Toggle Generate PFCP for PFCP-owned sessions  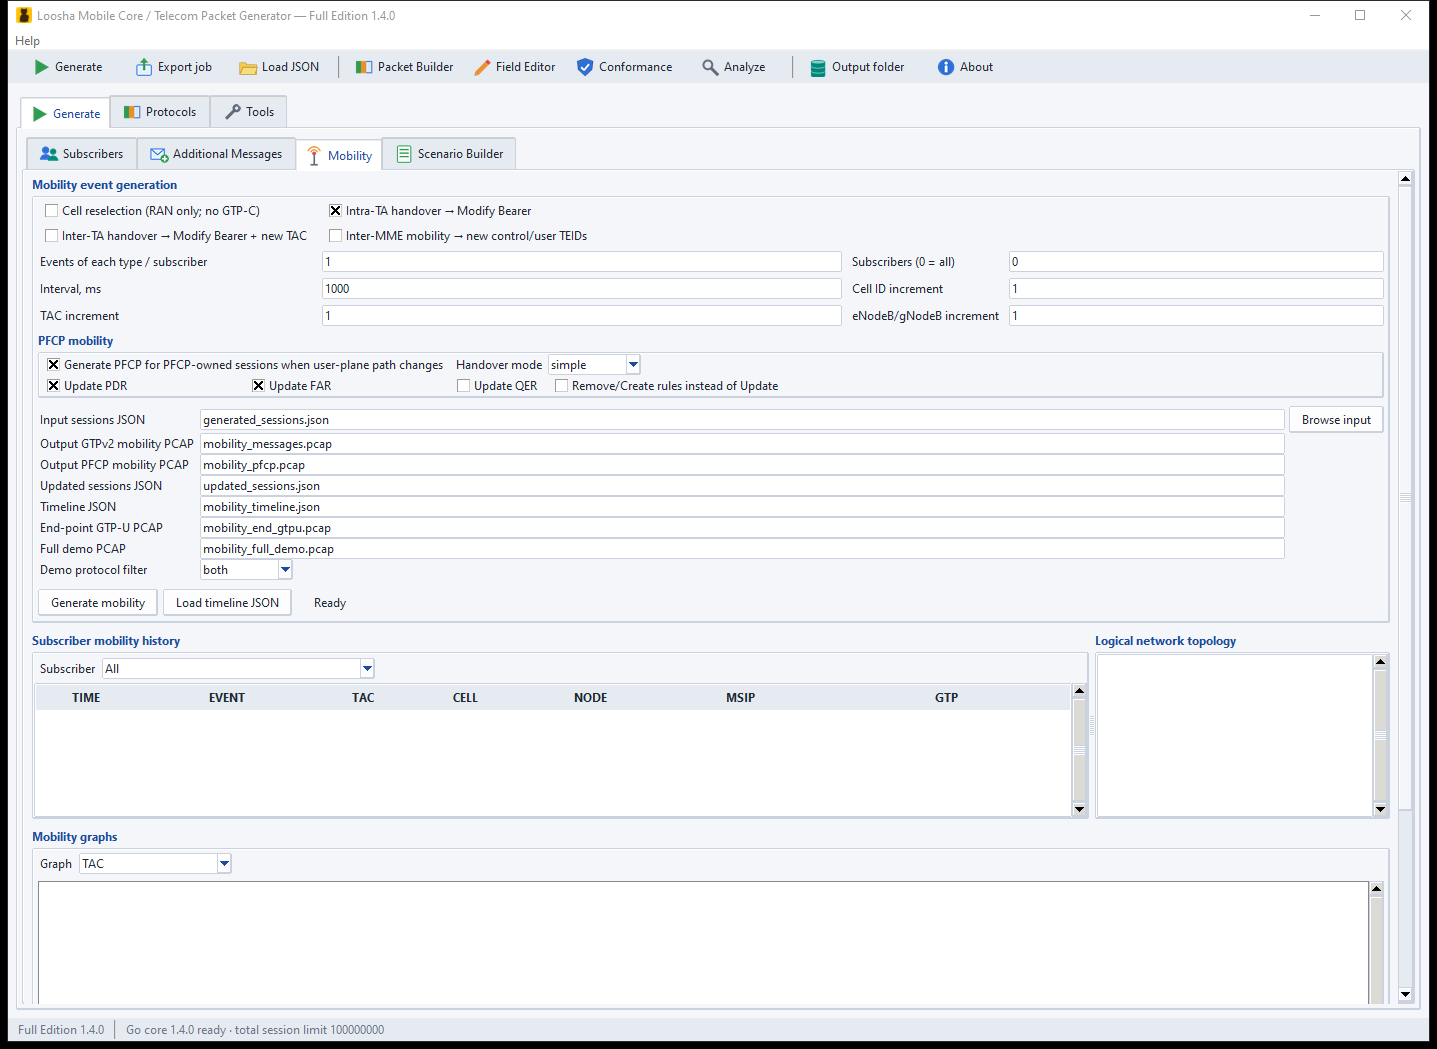(53, 365)
